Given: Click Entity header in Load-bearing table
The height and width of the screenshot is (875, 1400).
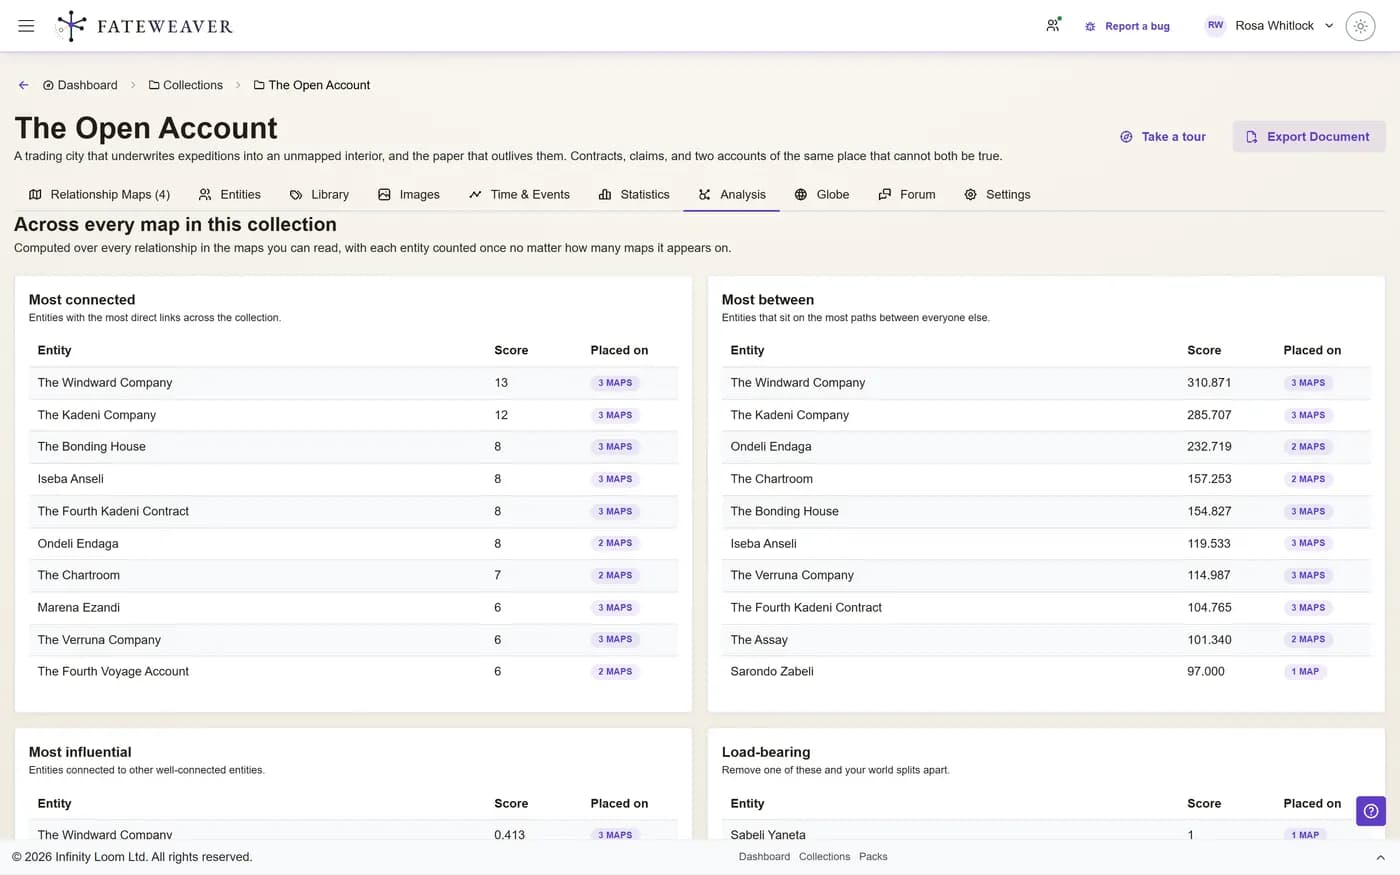Looking at the screenshot, I should pos(747,804).
